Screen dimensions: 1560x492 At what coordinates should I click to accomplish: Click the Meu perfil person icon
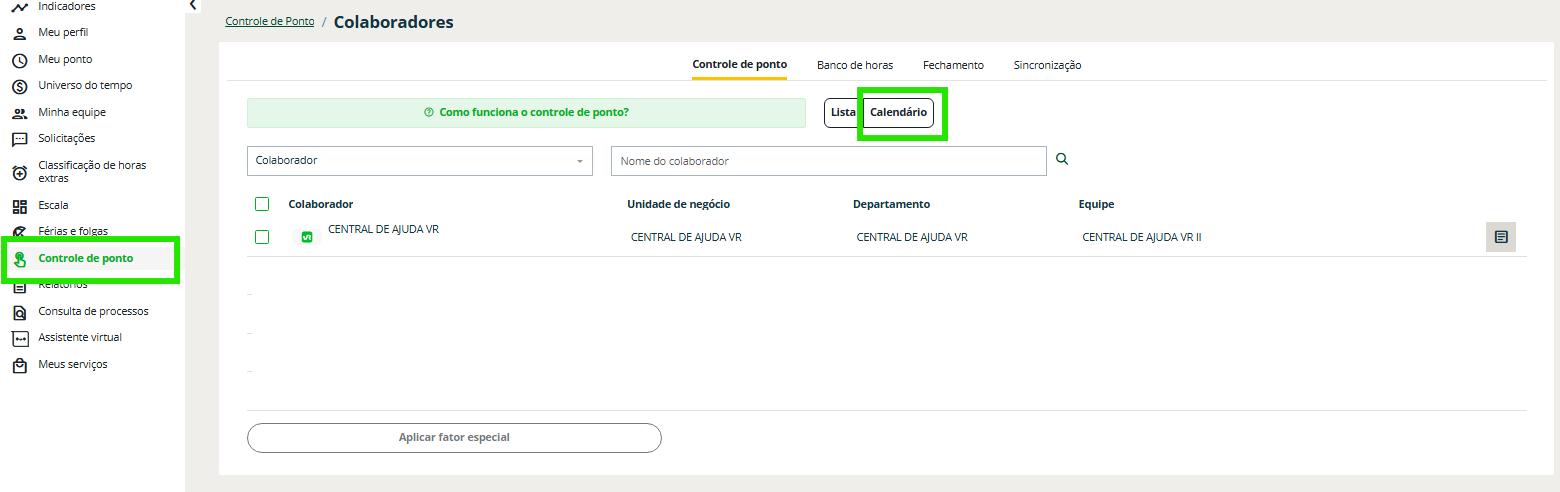[x=19, y=33]
